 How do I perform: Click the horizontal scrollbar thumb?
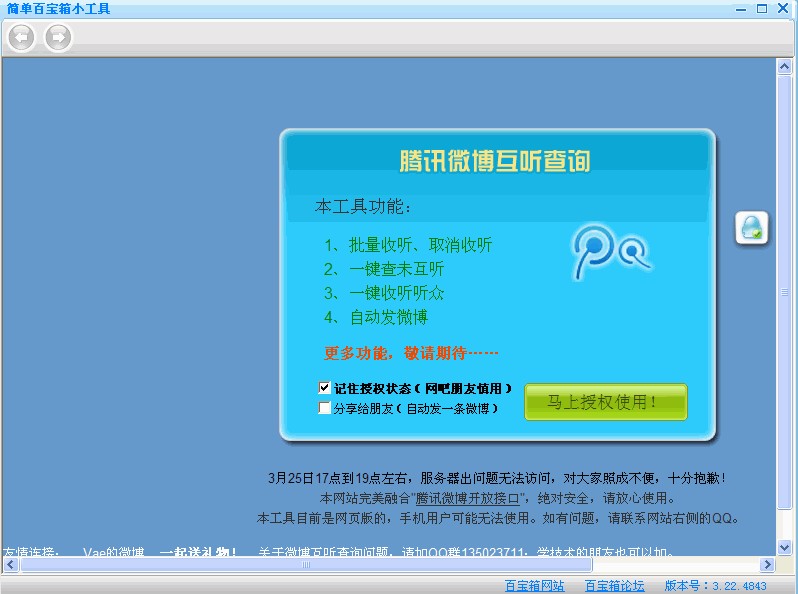click(x=305, y=564)
